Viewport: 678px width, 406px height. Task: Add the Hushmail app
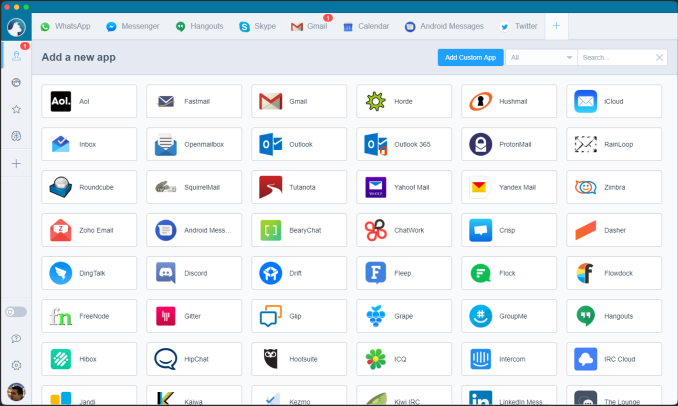[x=509, y=101]
